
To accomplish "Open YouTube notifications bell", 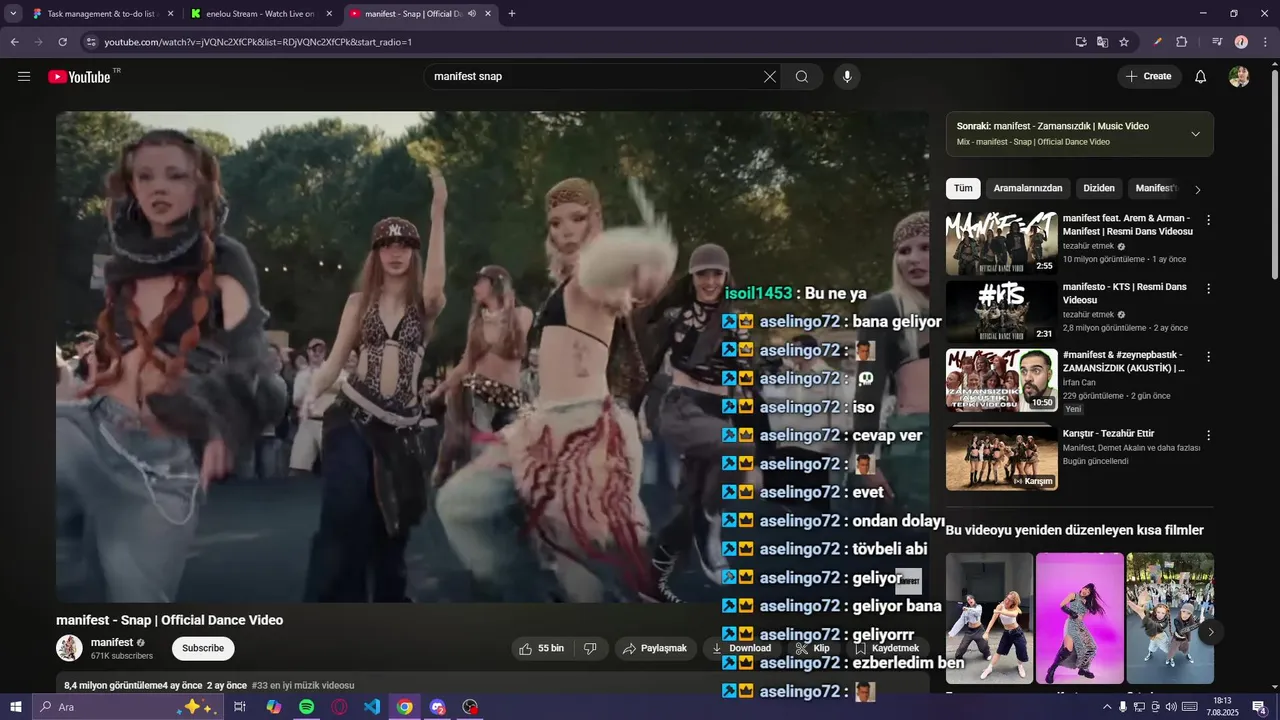I will pos(1201,76).
